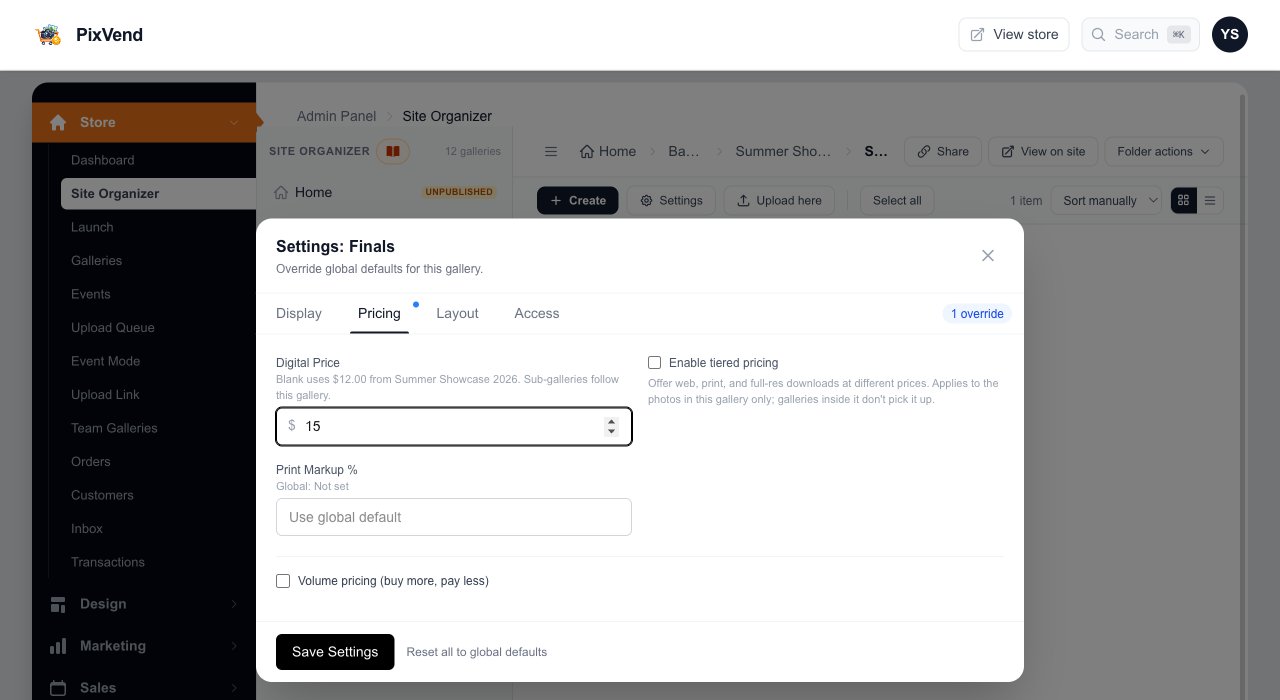Switch to the Access tab

[537, 313]
